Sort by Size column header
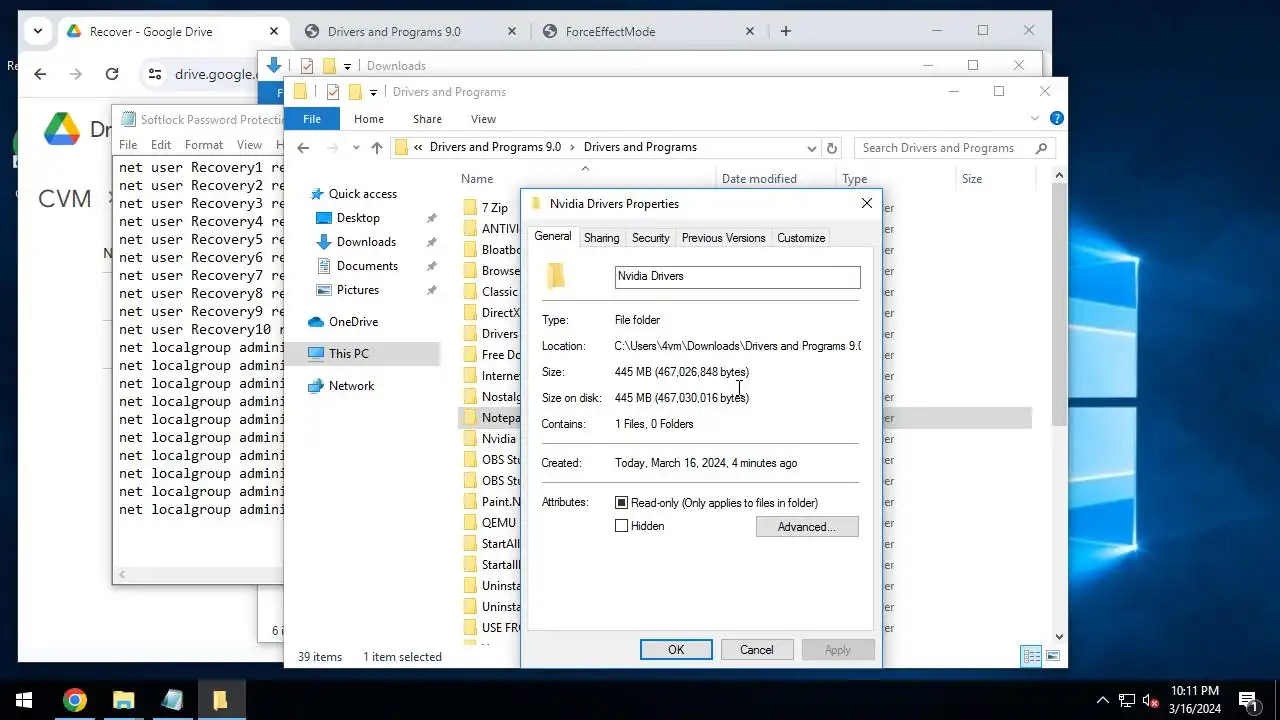Viewport: 1280px width, 720px height. click(972, 179)
